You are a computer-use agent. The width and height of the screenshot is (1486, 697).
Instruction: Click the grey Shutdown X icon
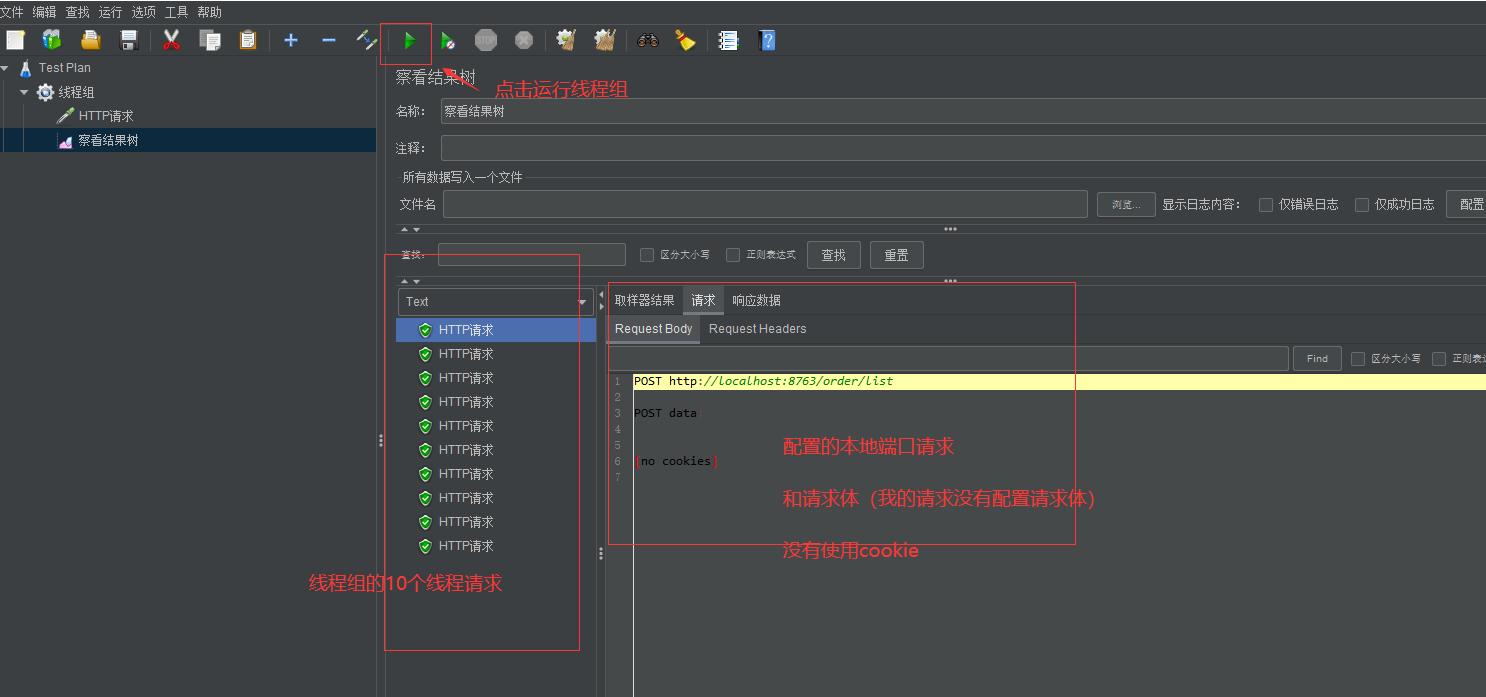click(524, 40)
